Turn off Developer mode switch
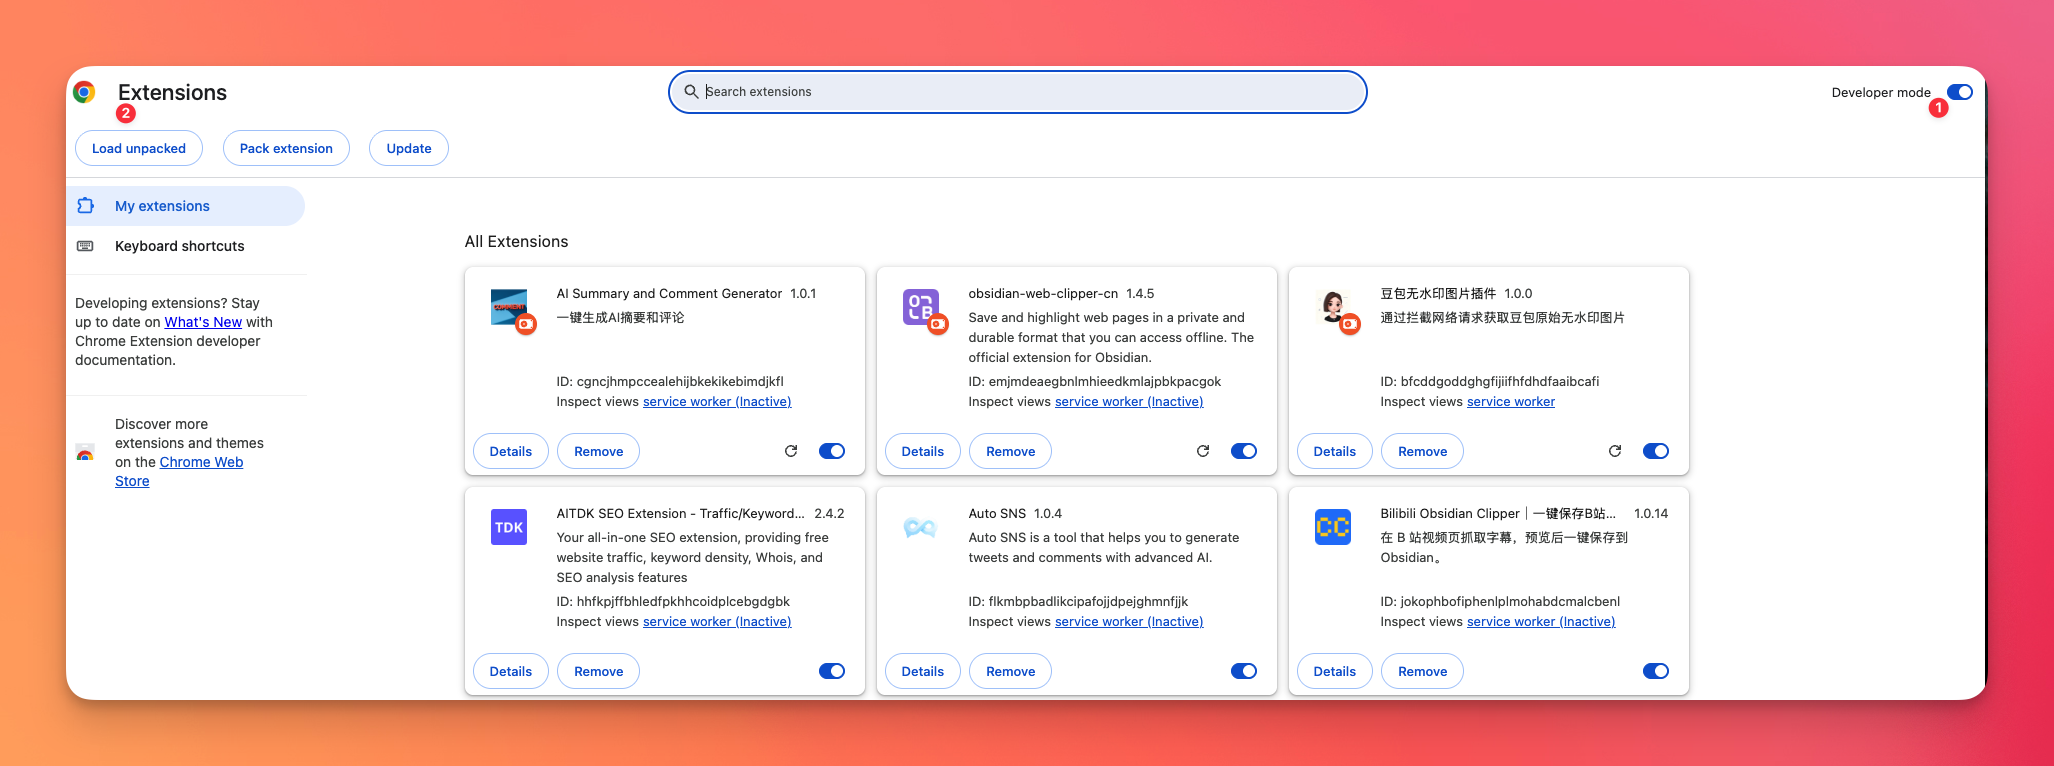Viewport: 2054px width, 766px height. point(1960,92)
